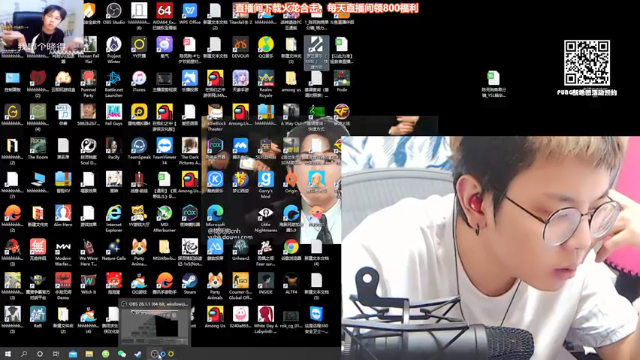
Task: Click the INSIDE game icon
Action: point(266,284)
